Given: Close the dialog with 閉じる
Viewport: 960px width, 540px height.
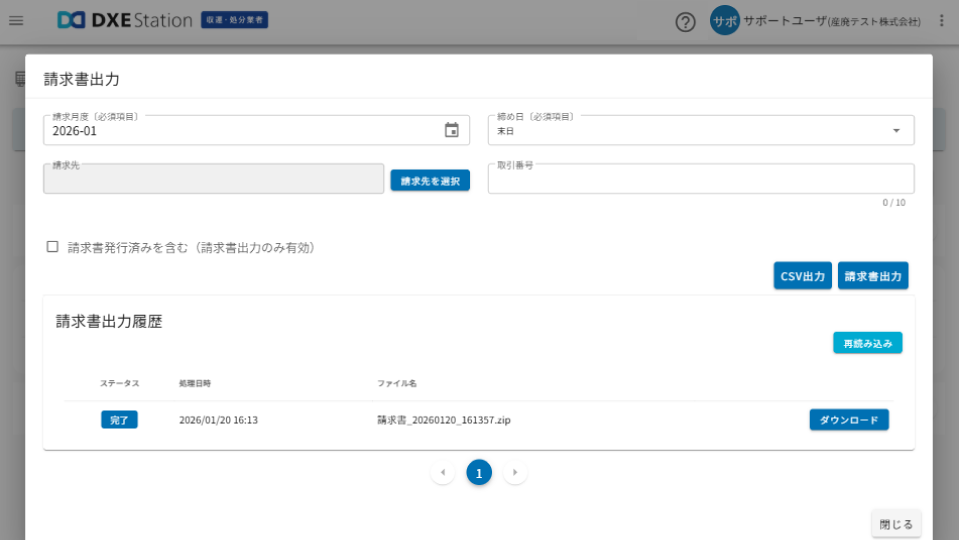Looking at the screenshot, I should coord(896,523).
